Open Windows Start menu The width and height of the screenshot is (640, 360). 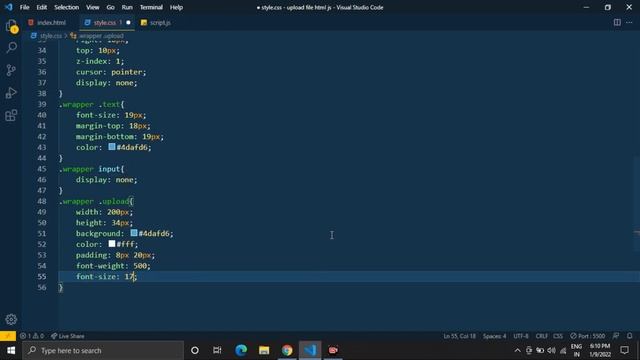[11, 350]
